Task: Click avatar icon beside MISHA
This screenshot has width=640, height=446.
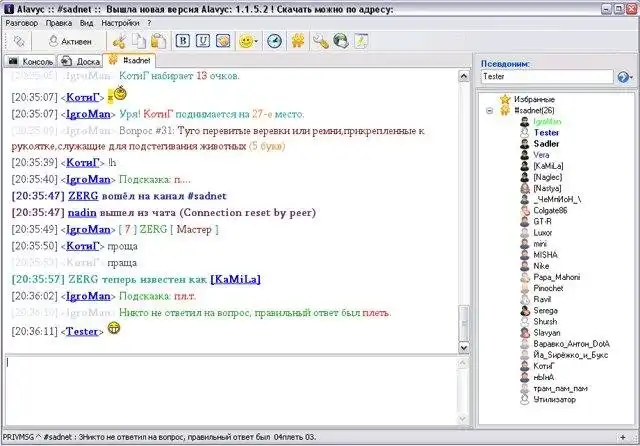Action: pos(525,255)
